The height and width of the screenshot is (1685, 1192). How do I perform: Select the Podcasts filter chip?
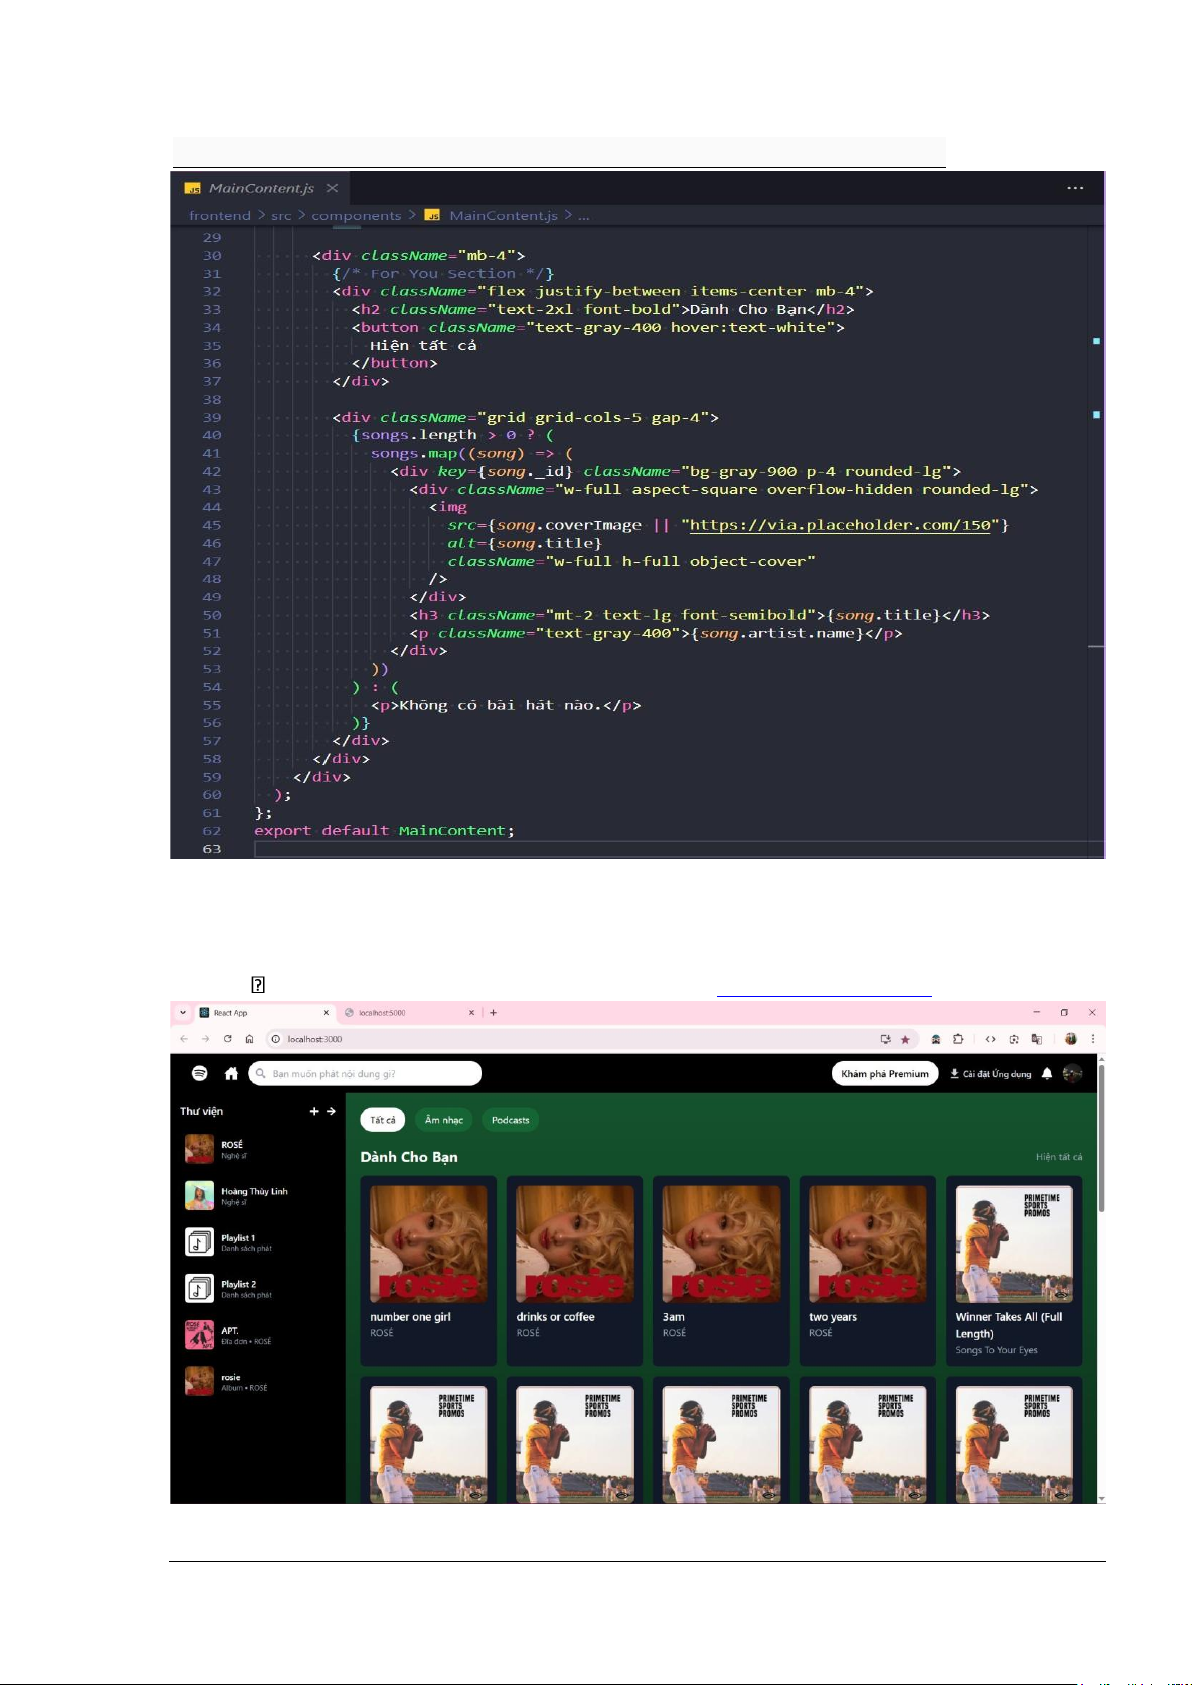(510, 1120)
